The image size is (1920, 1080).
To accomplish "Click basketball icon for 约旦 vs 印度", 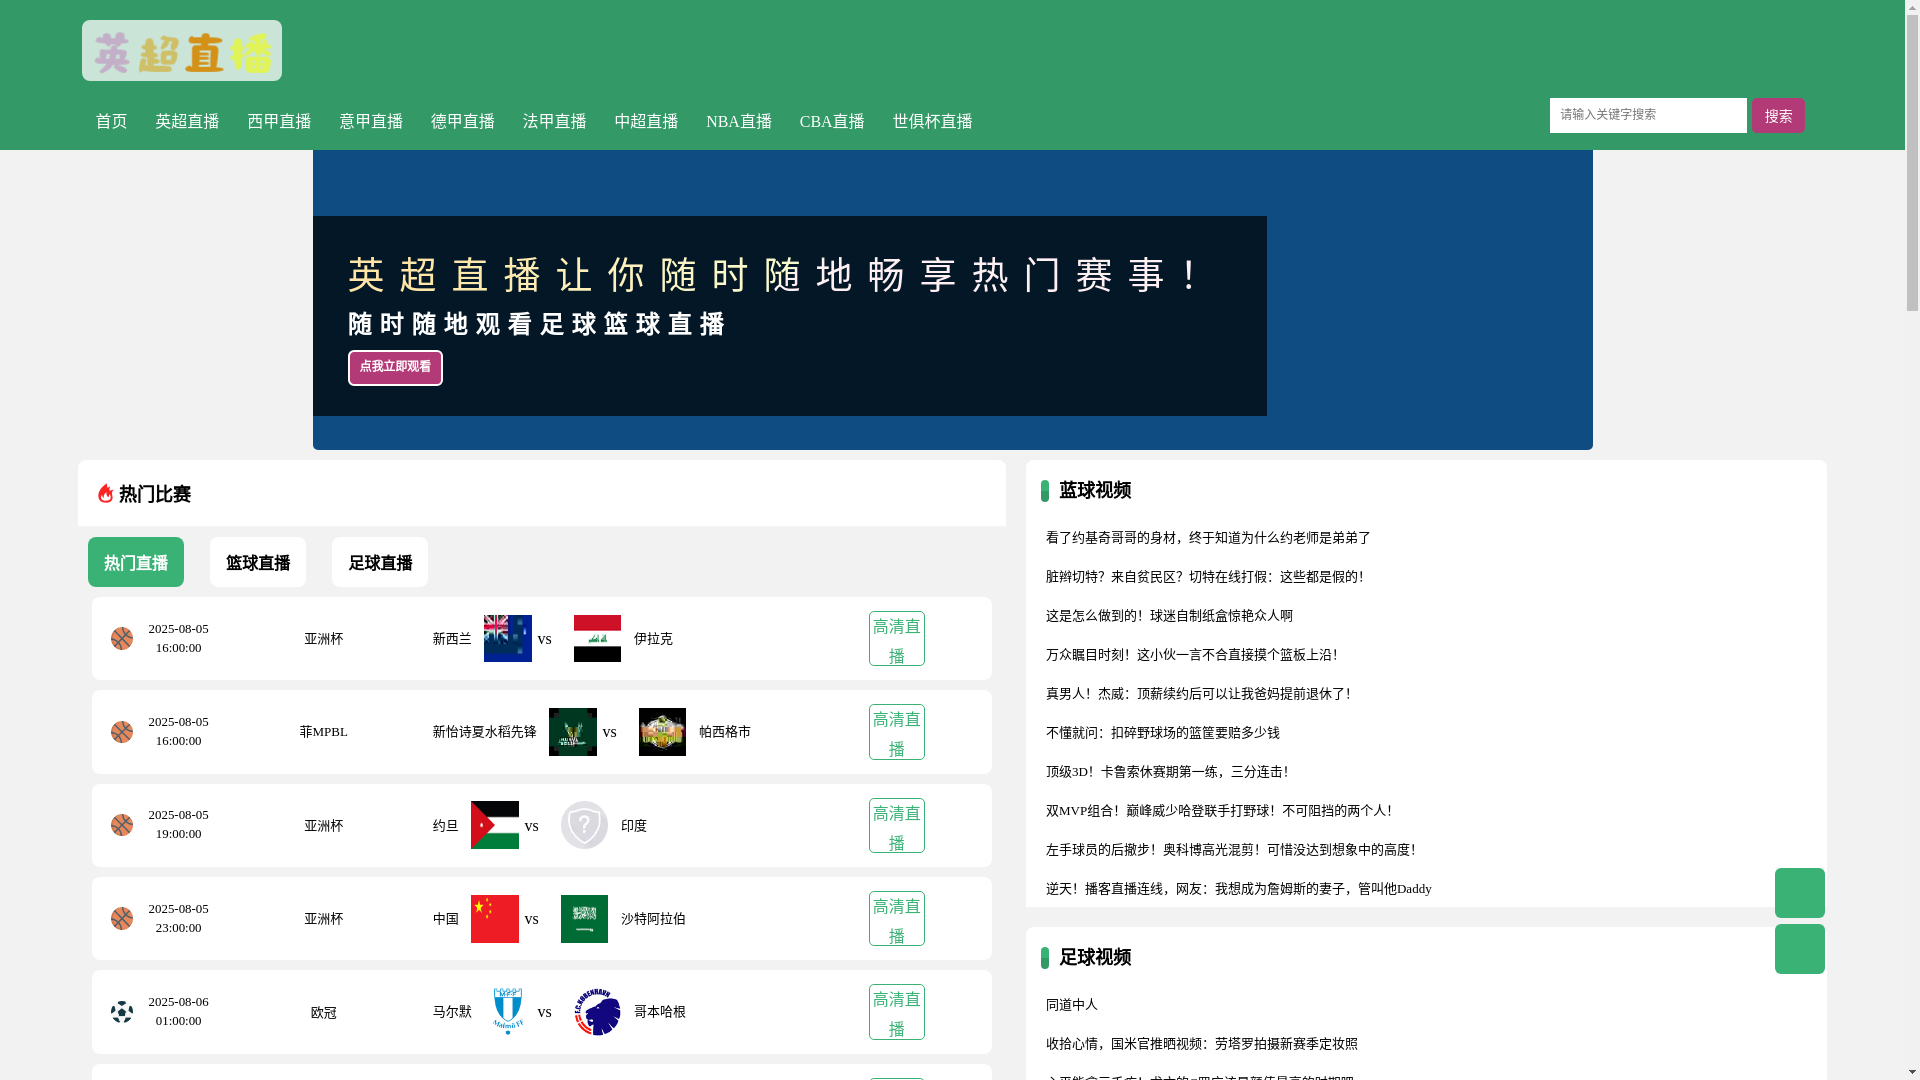I will (122, 825).
